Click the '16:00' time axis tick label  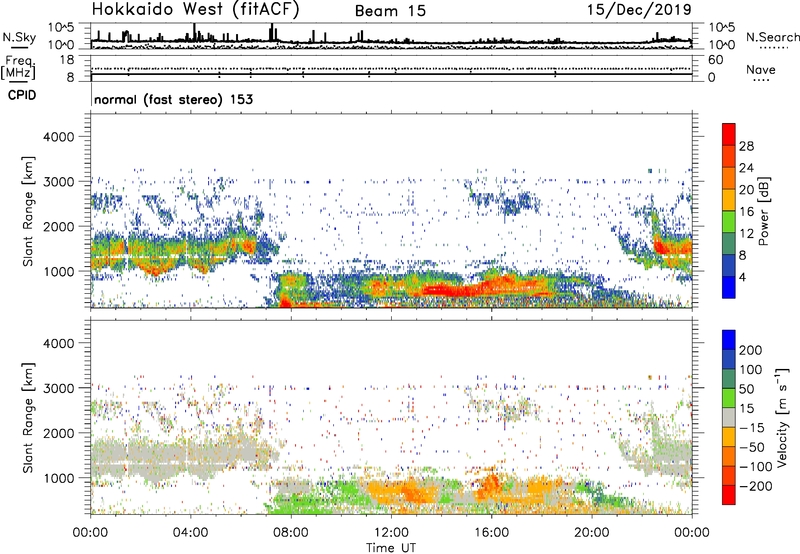pos(491,533)
